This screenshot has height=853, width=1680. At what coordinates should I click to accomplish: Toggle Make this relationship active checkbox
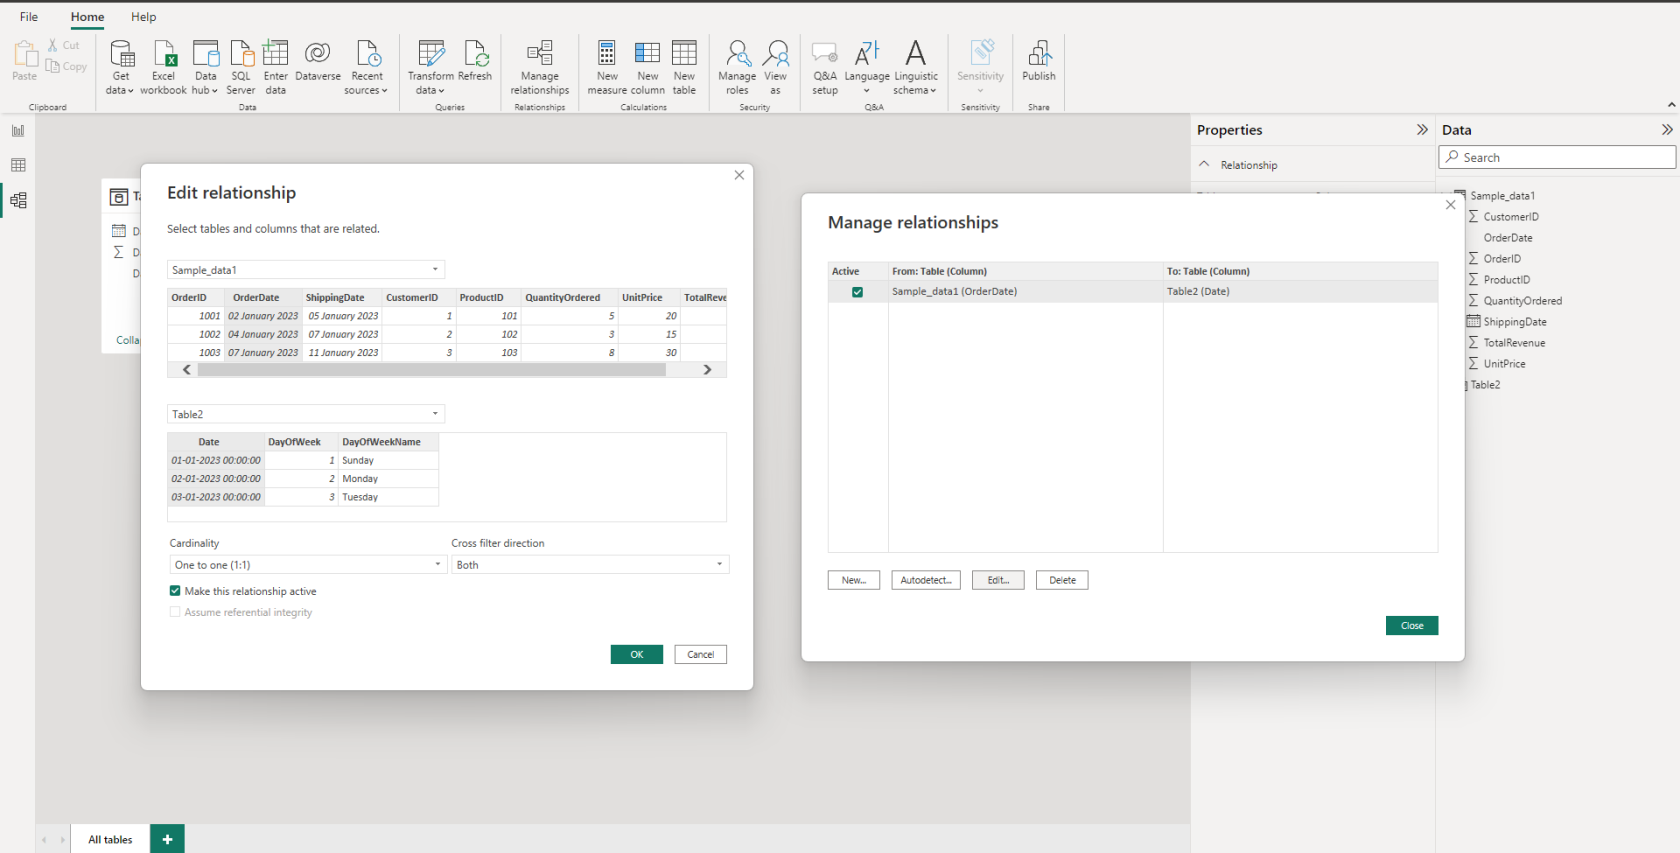coord(175,591)
